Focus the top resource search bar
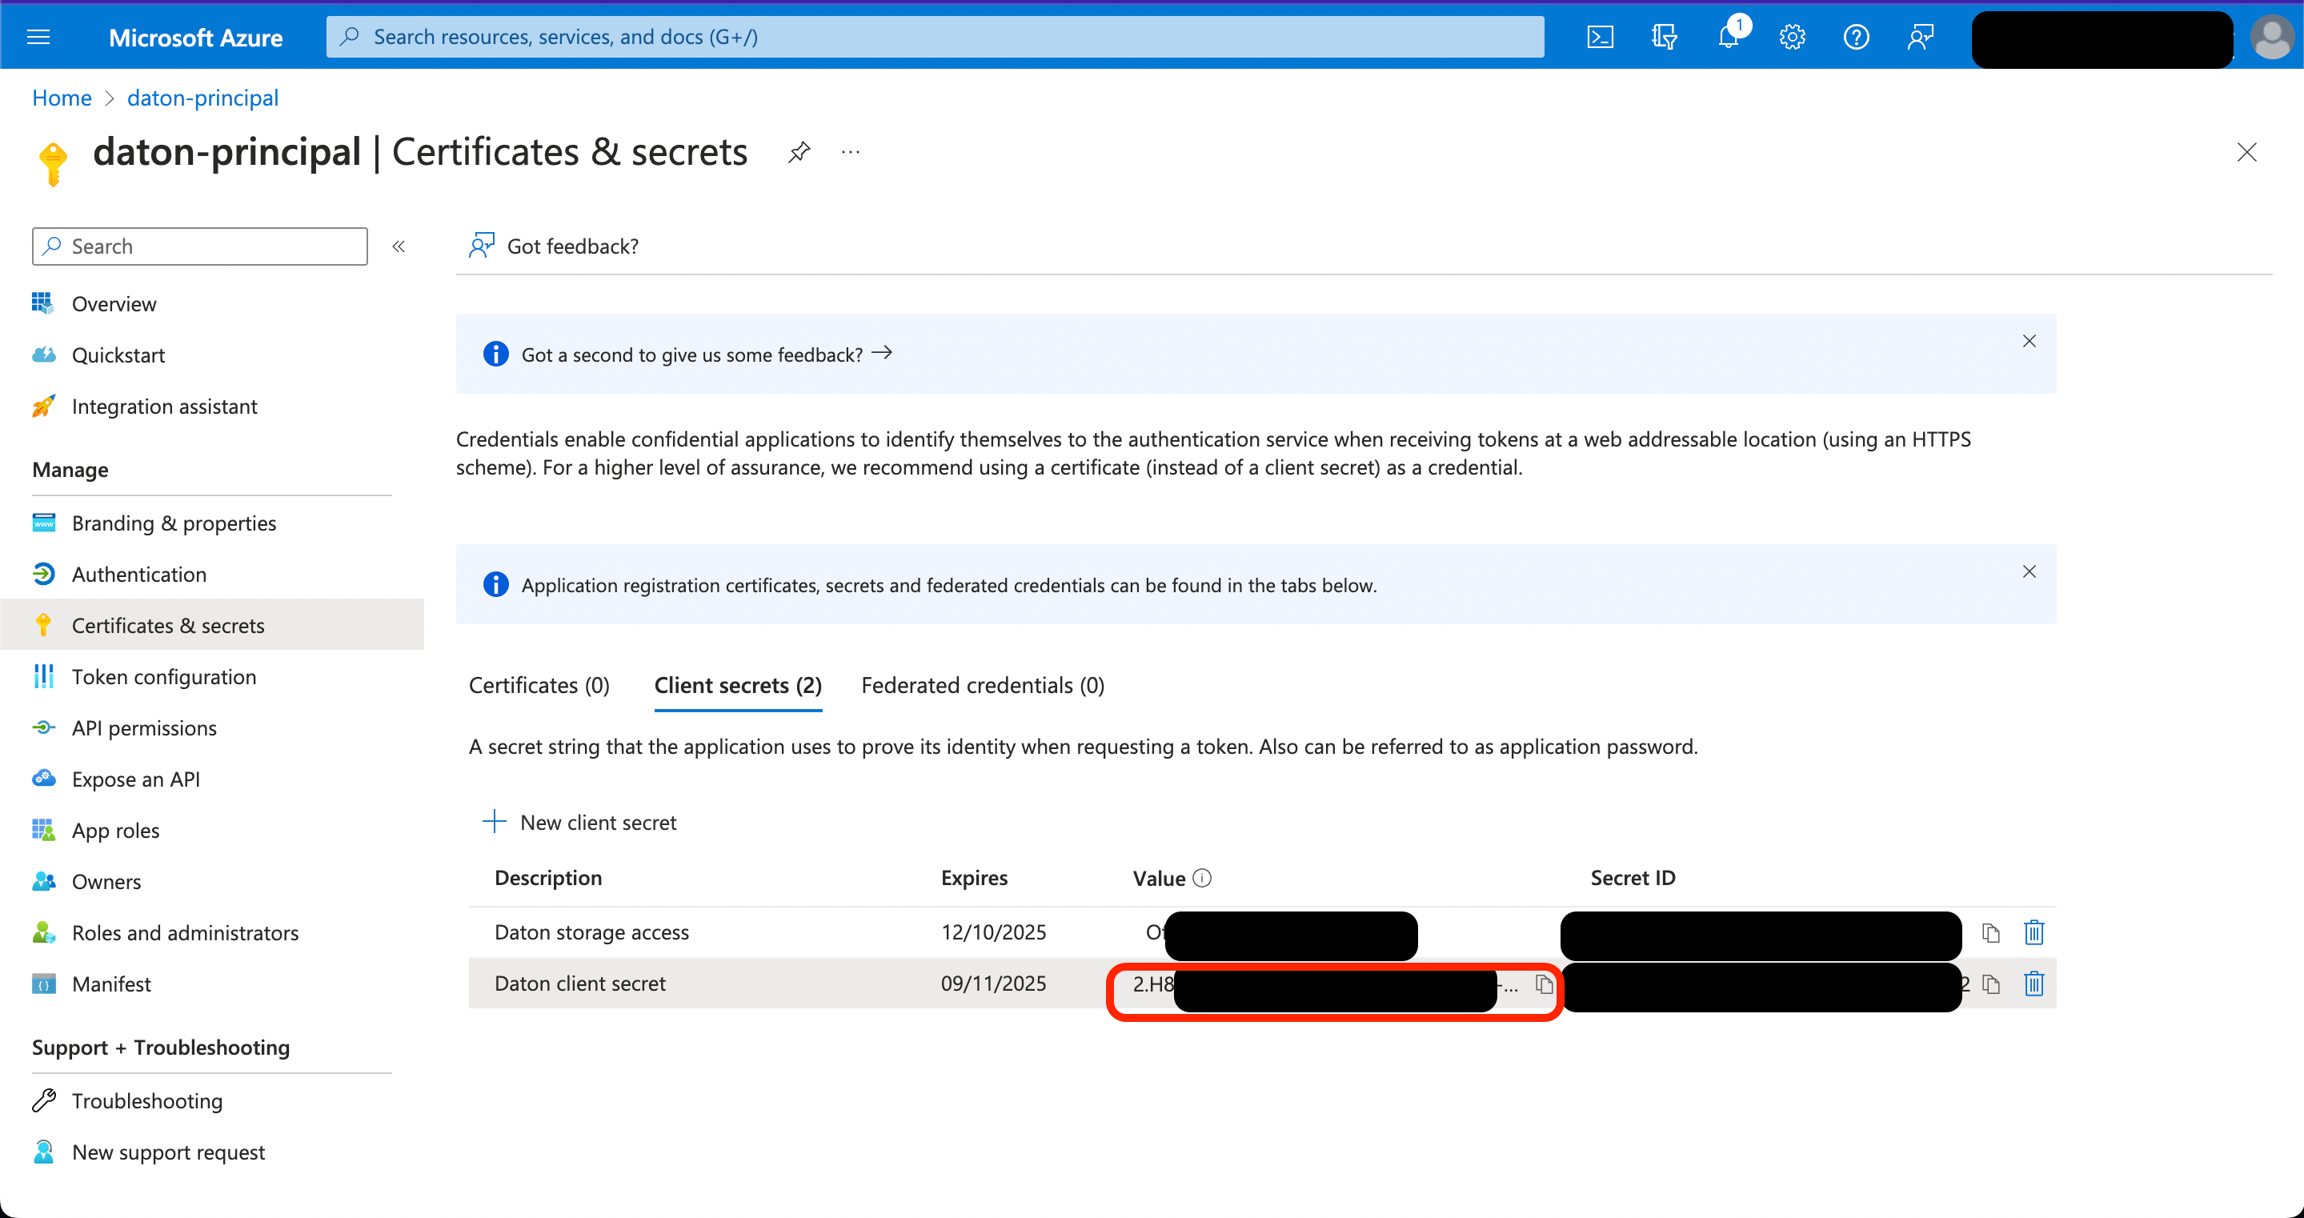2304x1218 pixels. coord(935,37)
